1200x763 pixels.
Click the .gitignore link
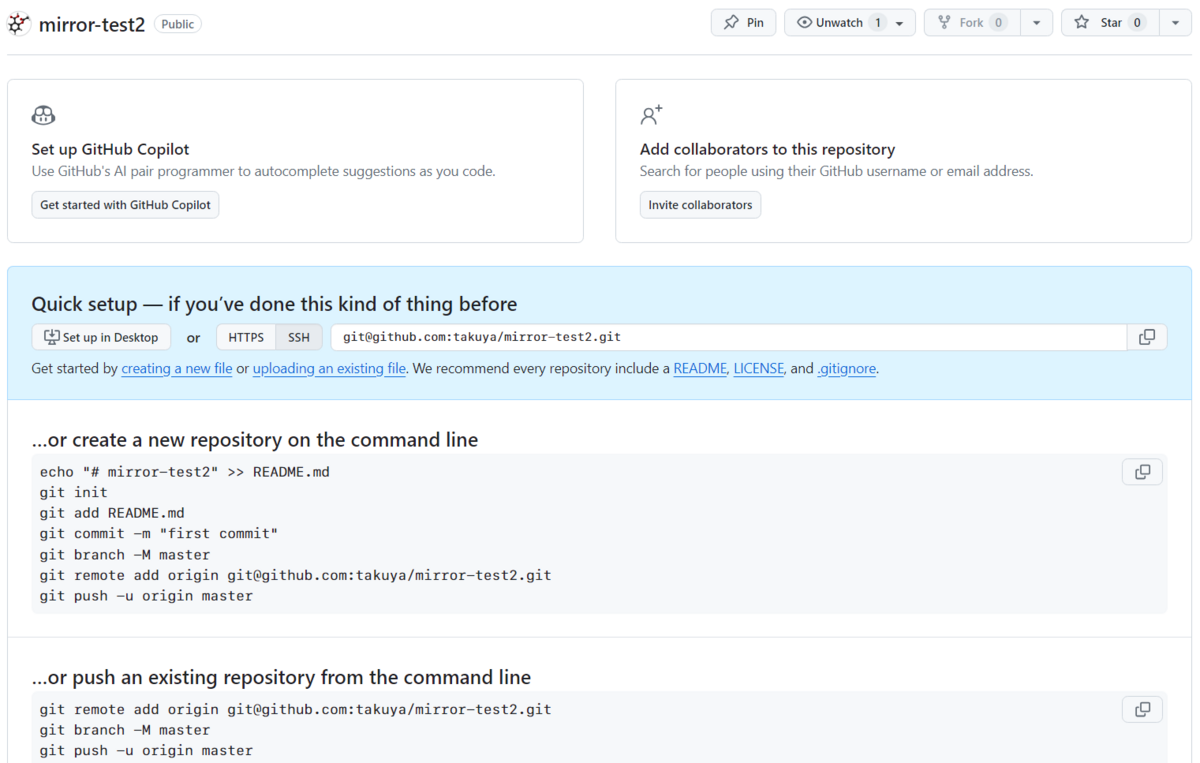847,369
